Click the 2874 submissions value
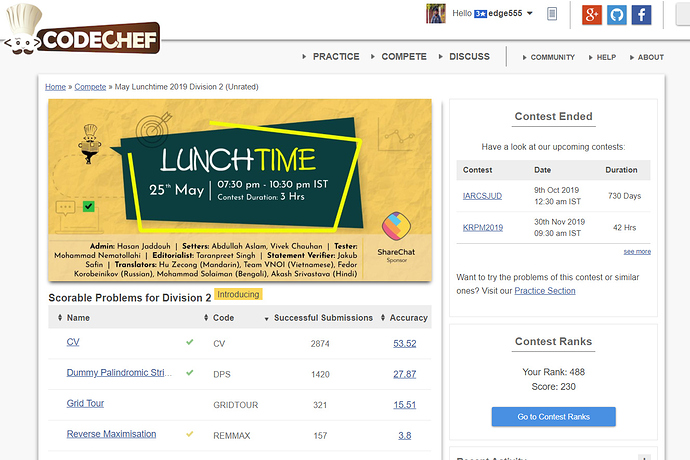The height and width of the screenshot is (460, 690). [x=320, y=344]
